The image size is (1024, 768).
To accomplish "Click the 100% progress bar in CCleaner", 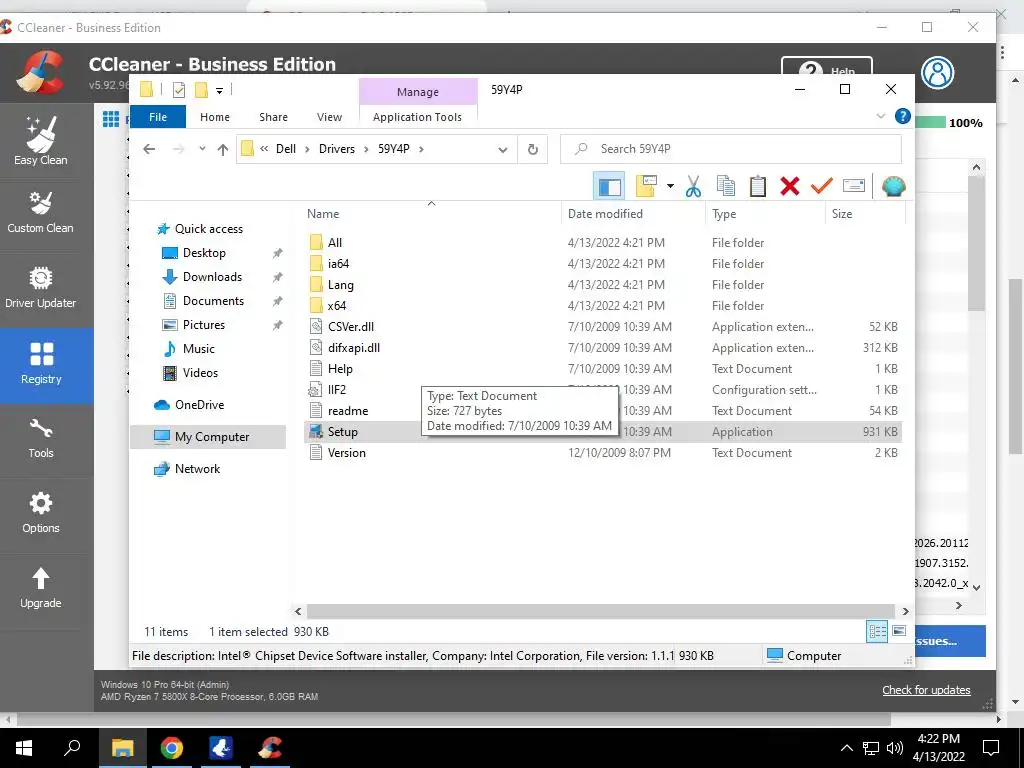I will pos(930,123).
